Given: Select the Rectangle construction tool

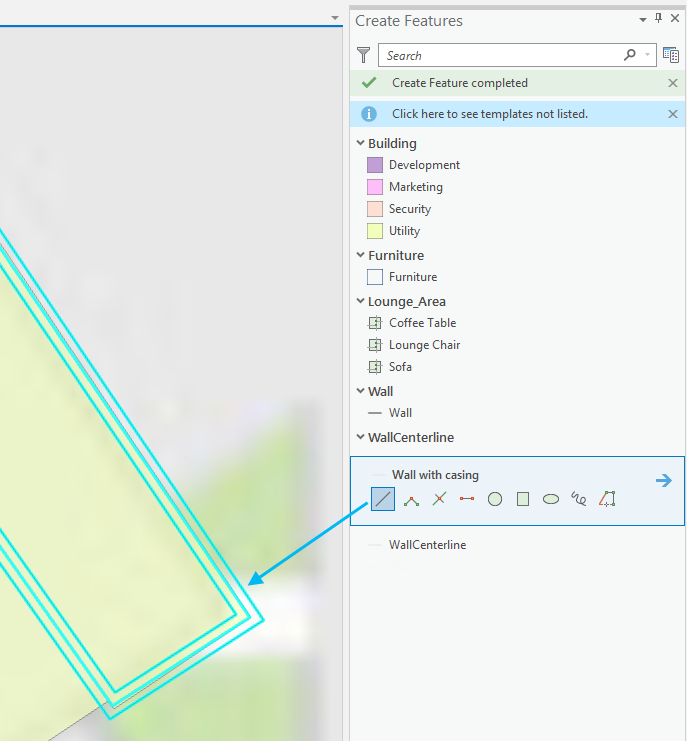Looking at the screenshot, I should pos(523,499).
